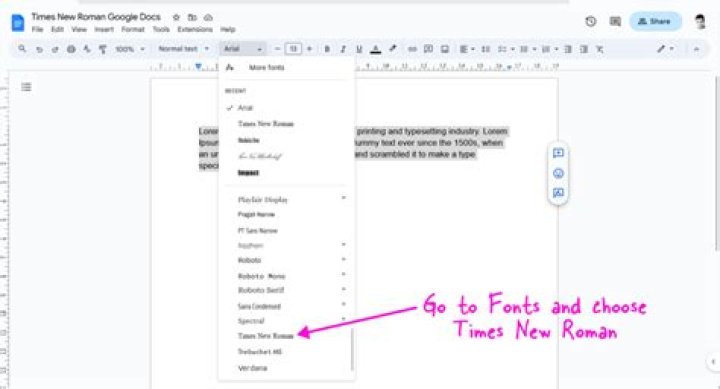Image resolution: width=720 pixels, height=389 pixels.
Task: Expand Roboto Serif font variants arrow
Action: coord(343,289)
